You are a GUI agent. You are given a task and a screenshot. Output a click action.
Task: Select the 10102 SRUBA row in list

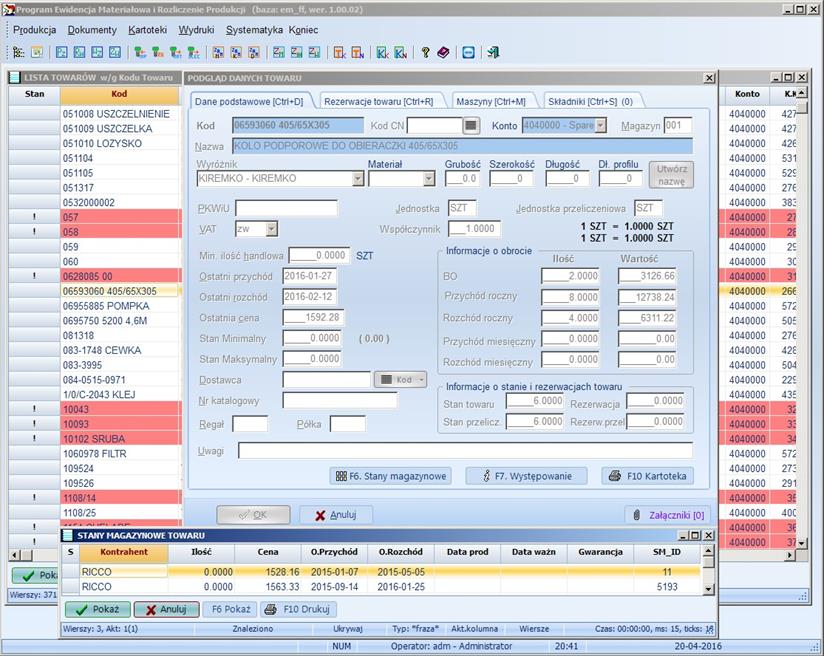tap(108, 438)
